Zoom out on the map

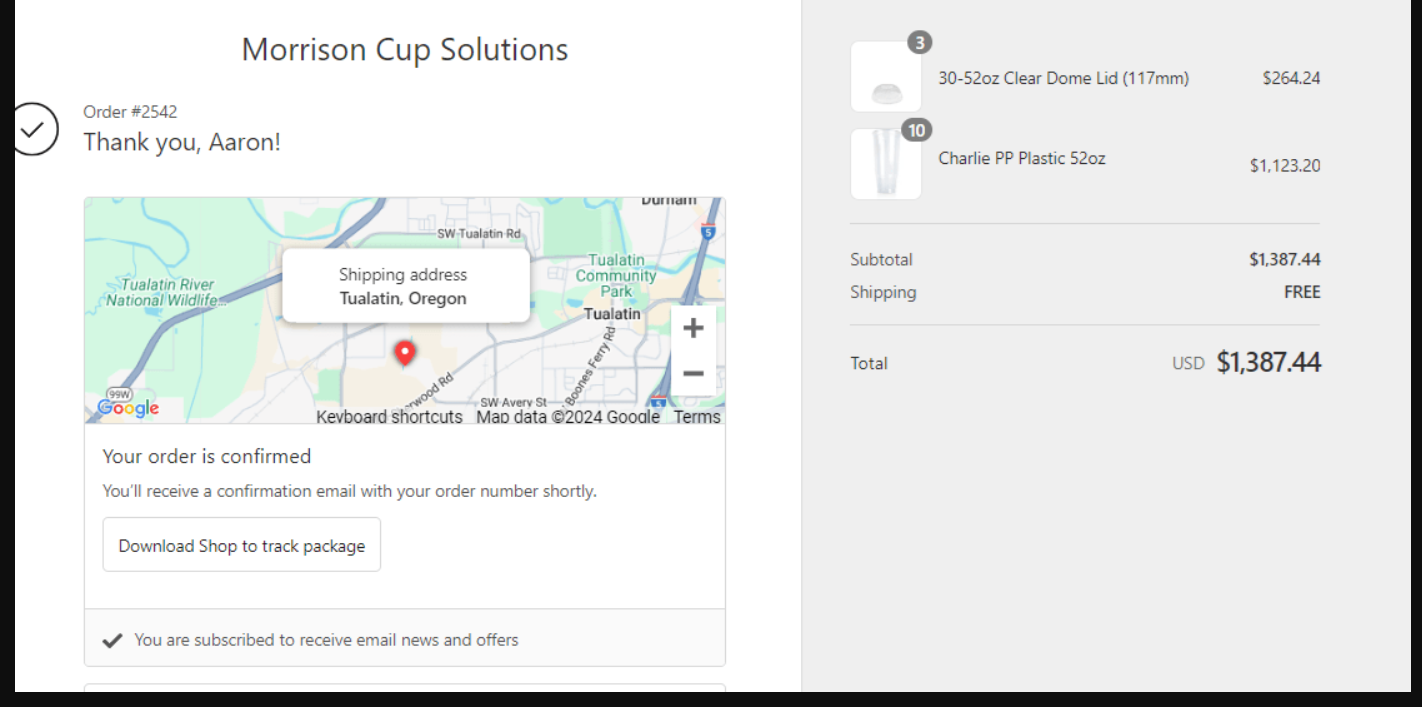point(693,374)
